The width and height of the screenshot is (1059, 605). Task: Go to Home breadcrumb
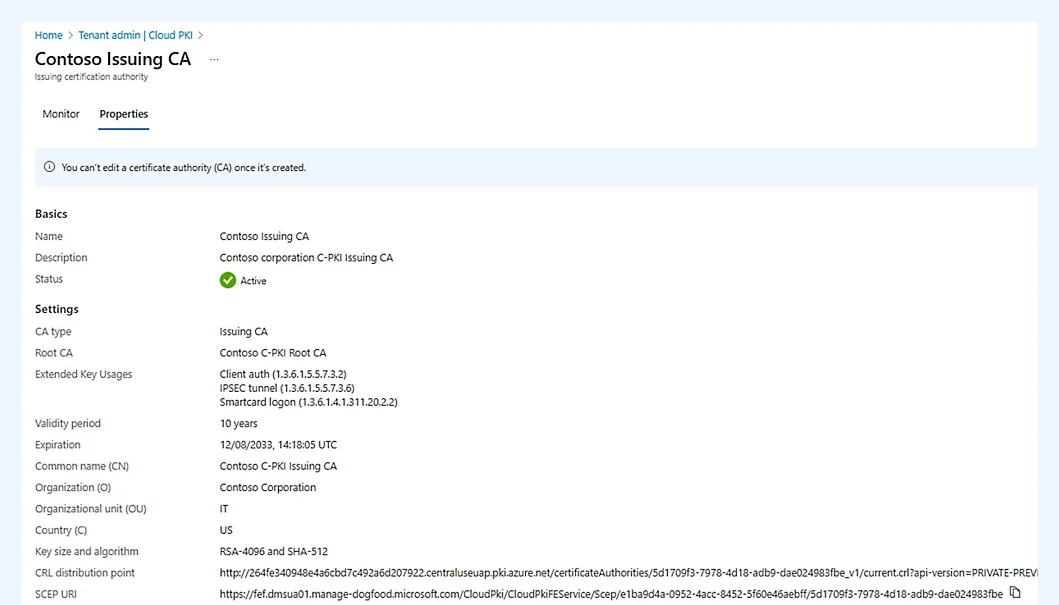49,35
